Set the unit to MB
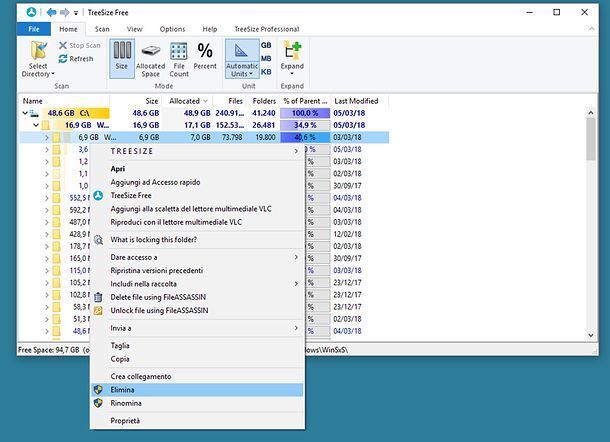610x442 pixels. click(266, 58)
